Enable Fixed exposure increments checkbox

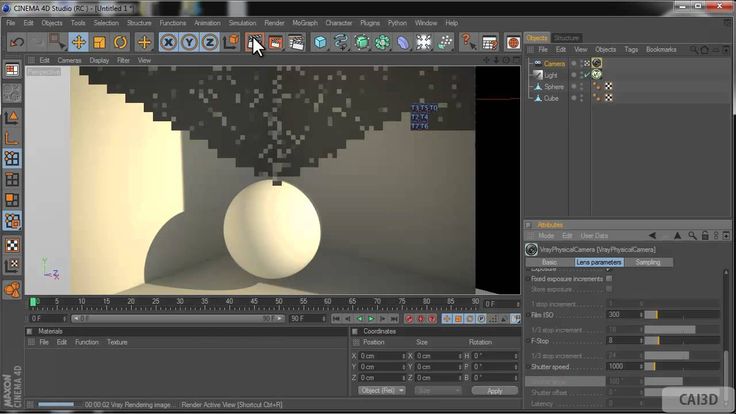click(609, 278)
